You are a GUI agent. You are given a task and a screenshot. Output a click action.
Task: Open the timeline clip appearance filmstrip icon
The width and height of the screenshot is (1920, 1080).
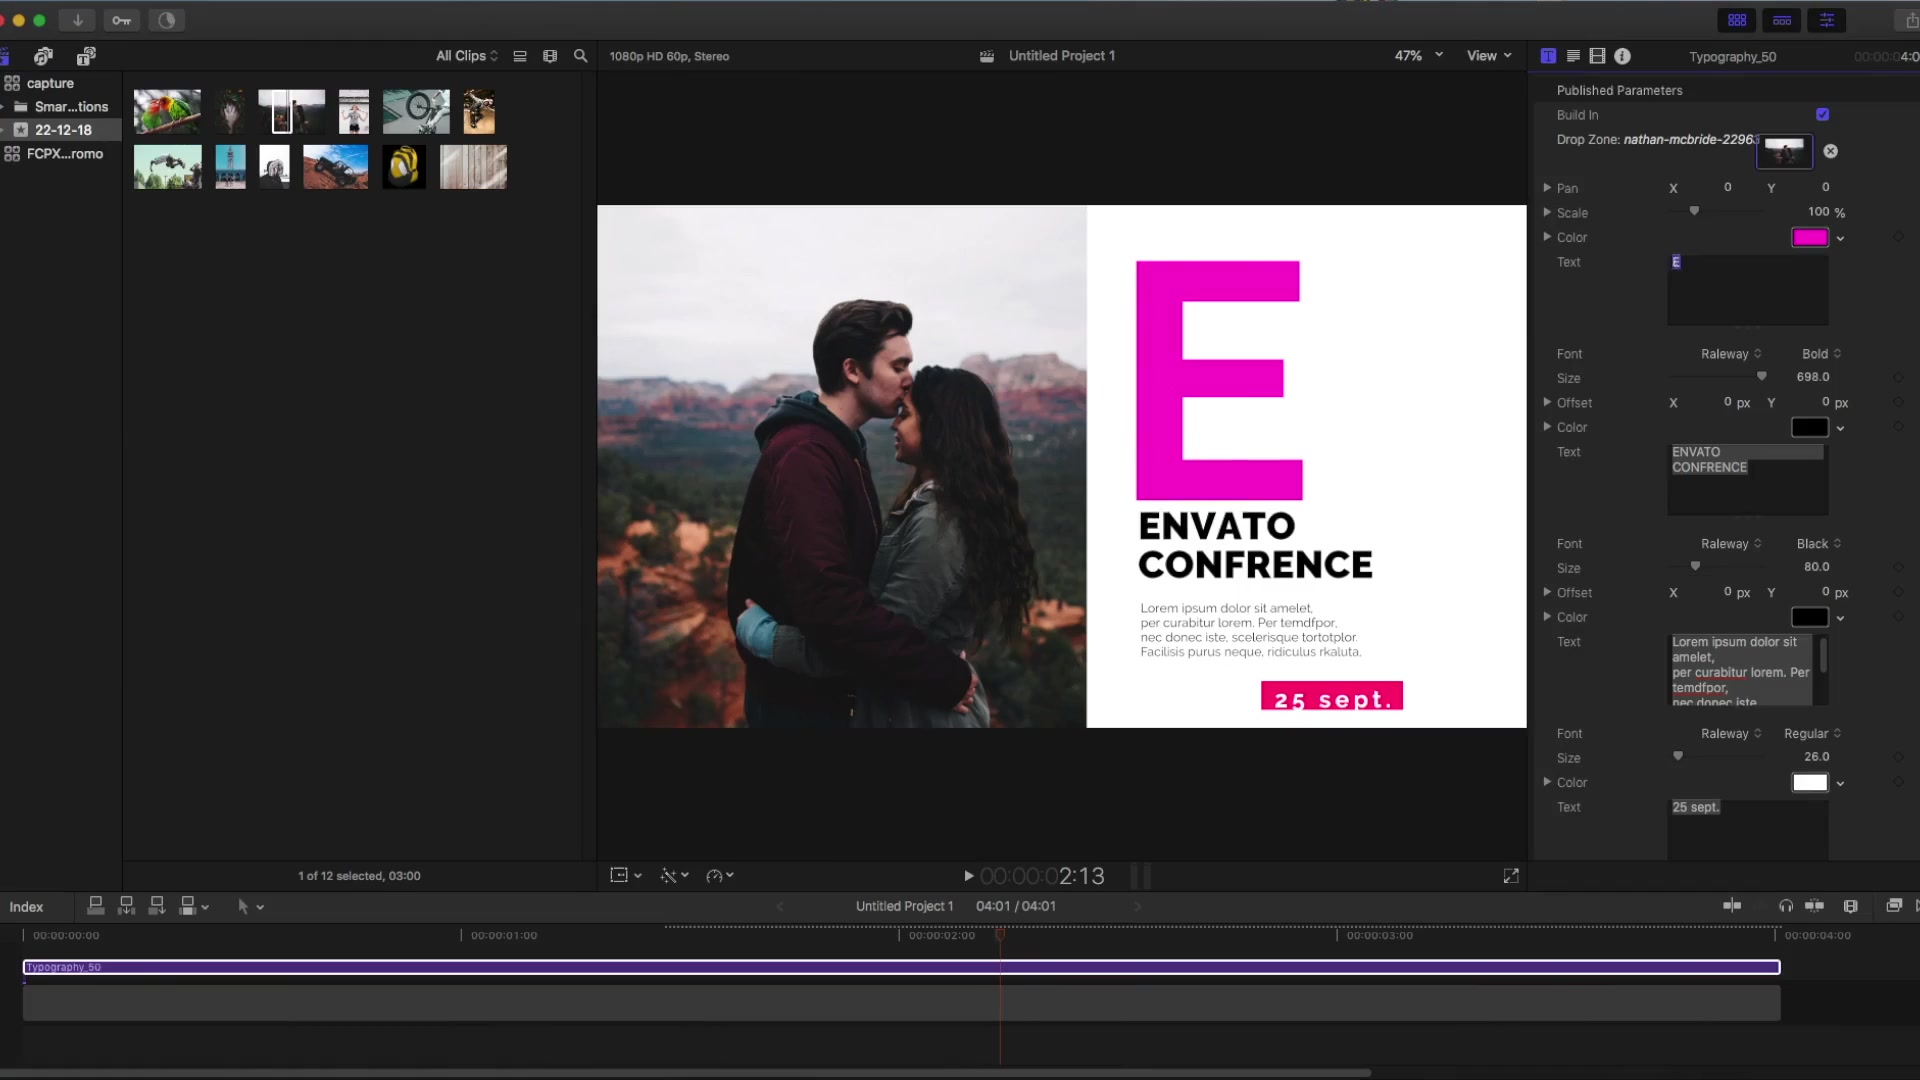1851,906
